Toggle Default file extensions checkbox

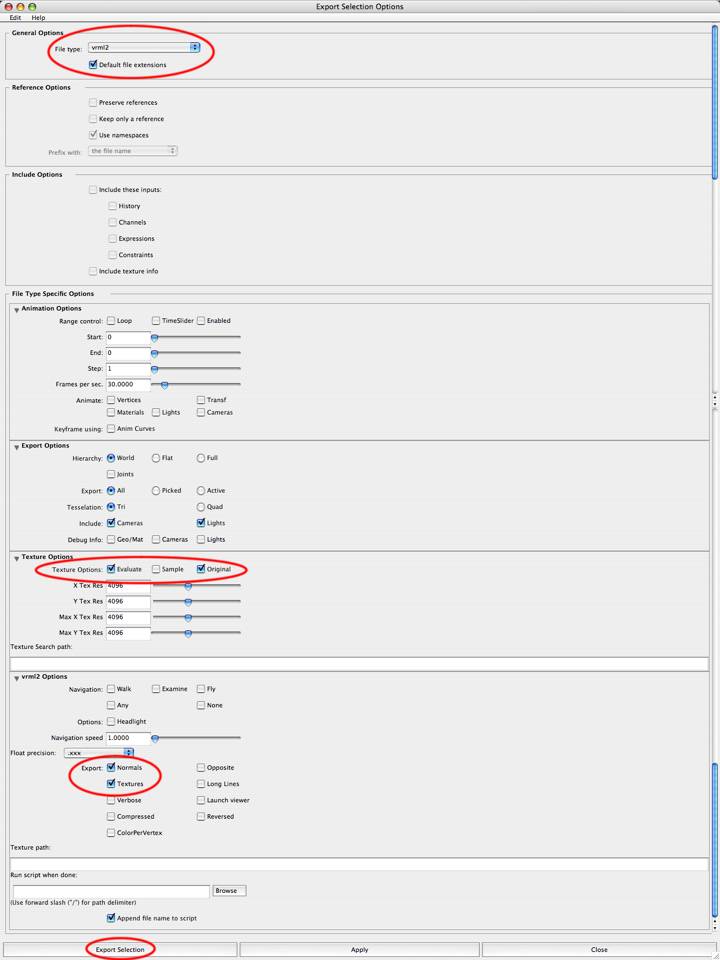93,65
